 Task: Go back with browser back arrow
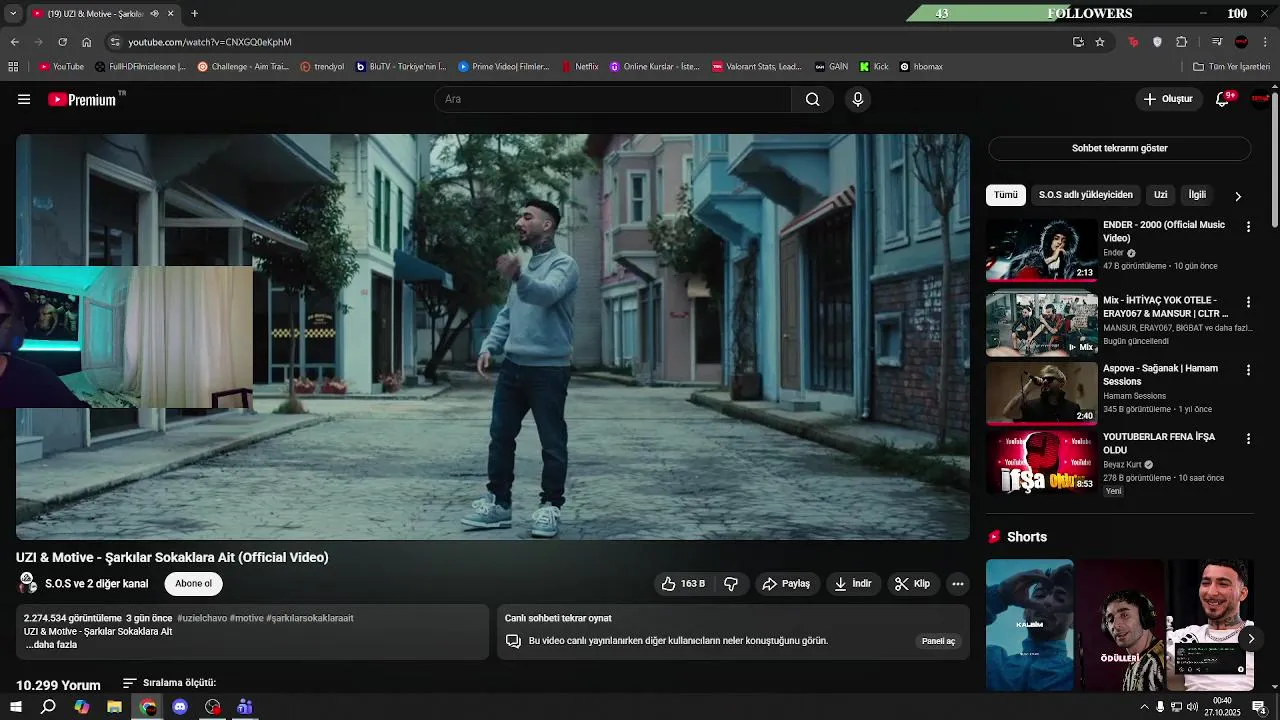coord(14,42)
